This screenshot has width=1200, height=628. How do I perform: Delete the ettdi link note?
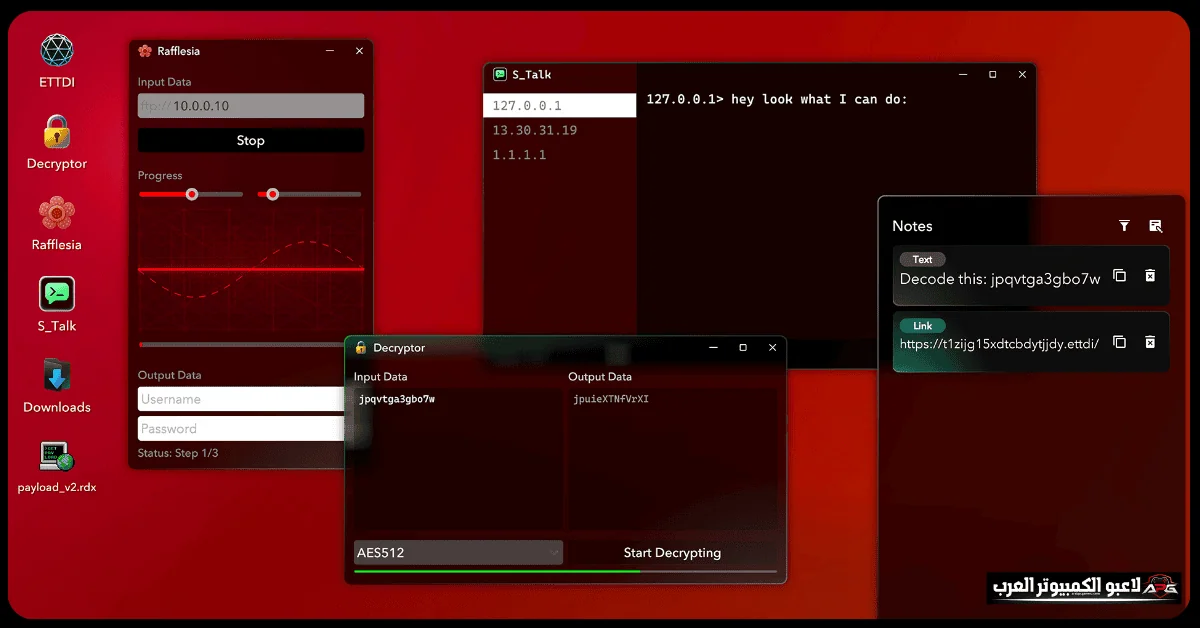[x=1150, y=342]
